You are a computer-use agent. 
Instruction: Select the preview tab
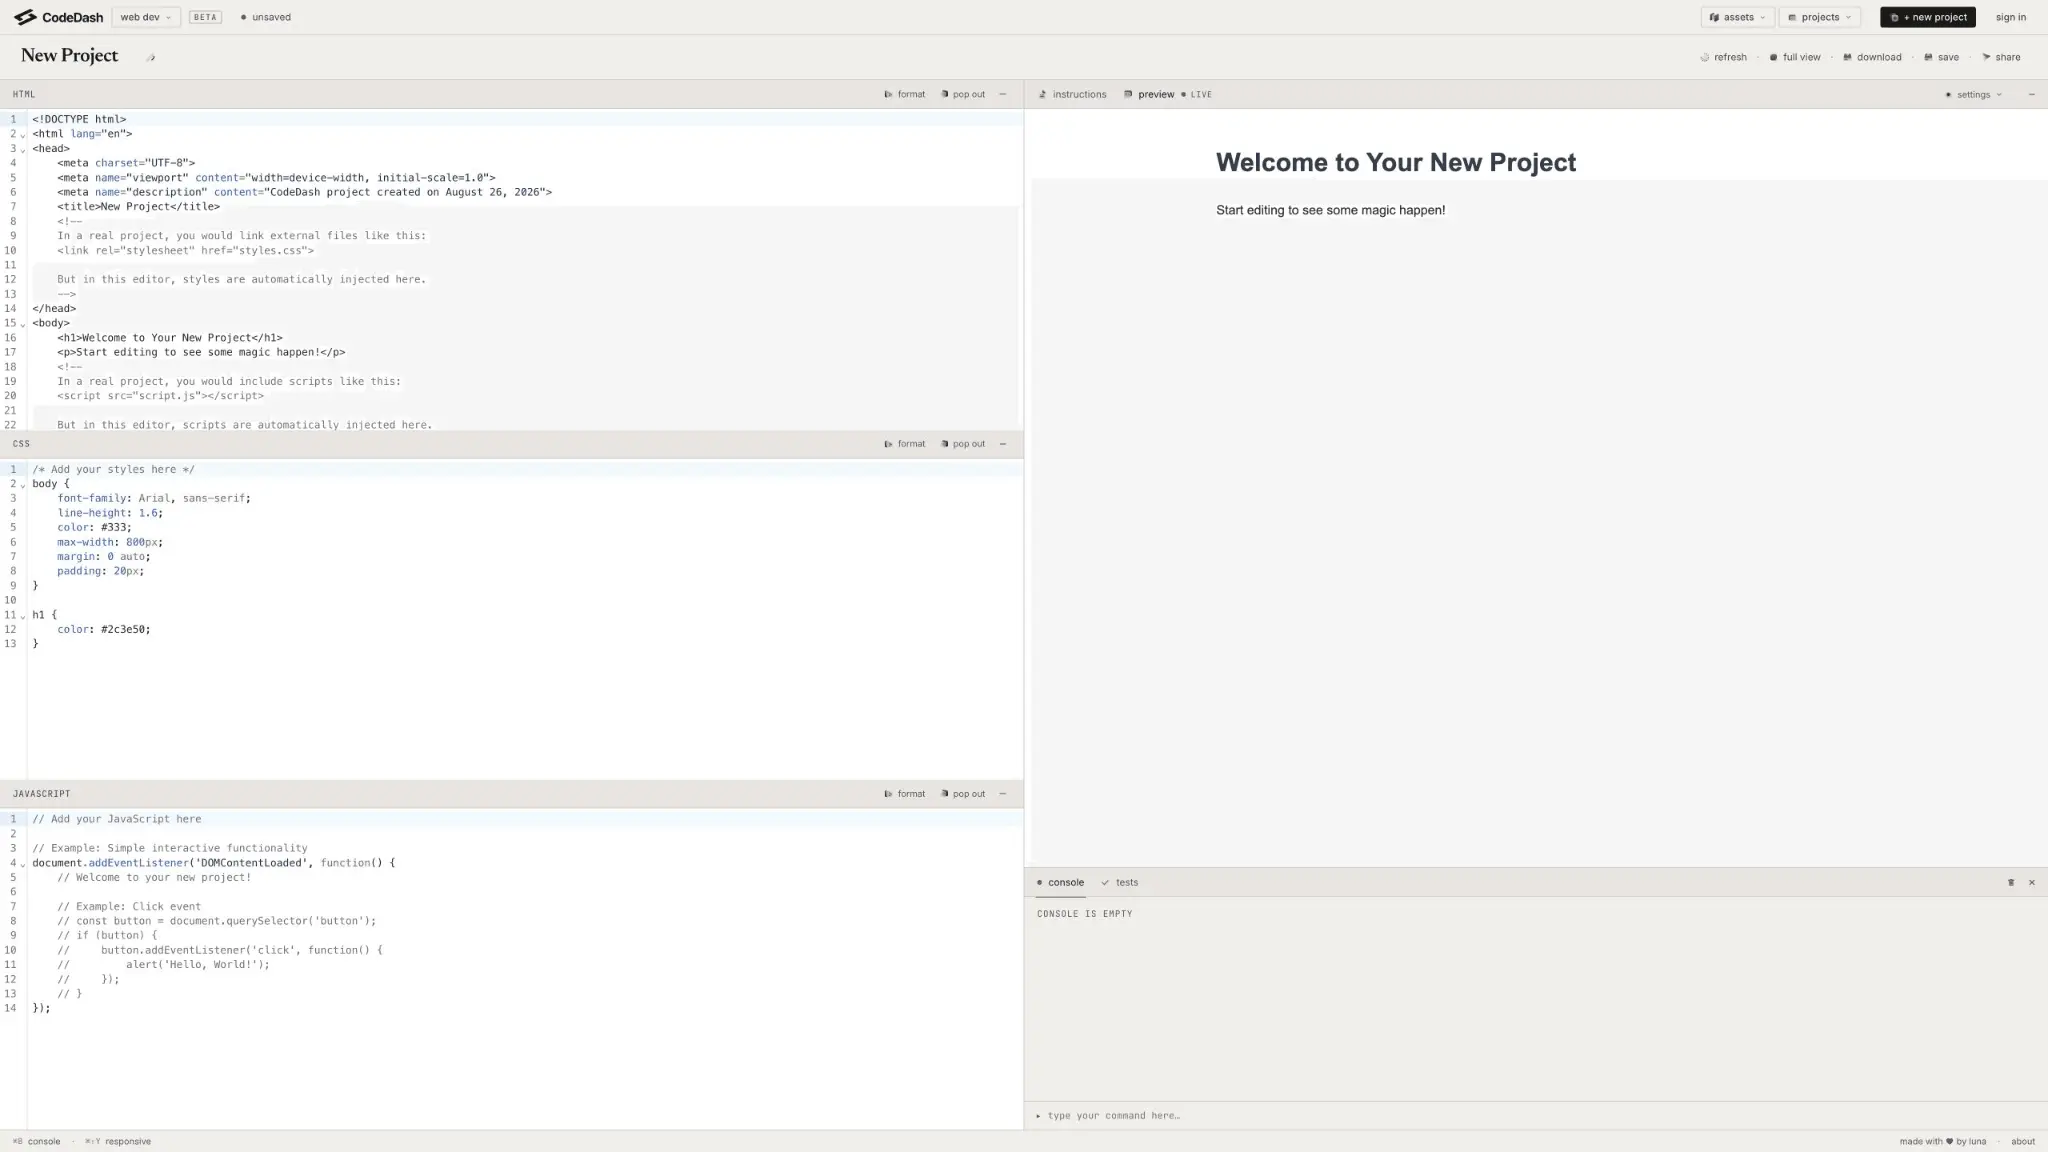tap(1148, 94)
